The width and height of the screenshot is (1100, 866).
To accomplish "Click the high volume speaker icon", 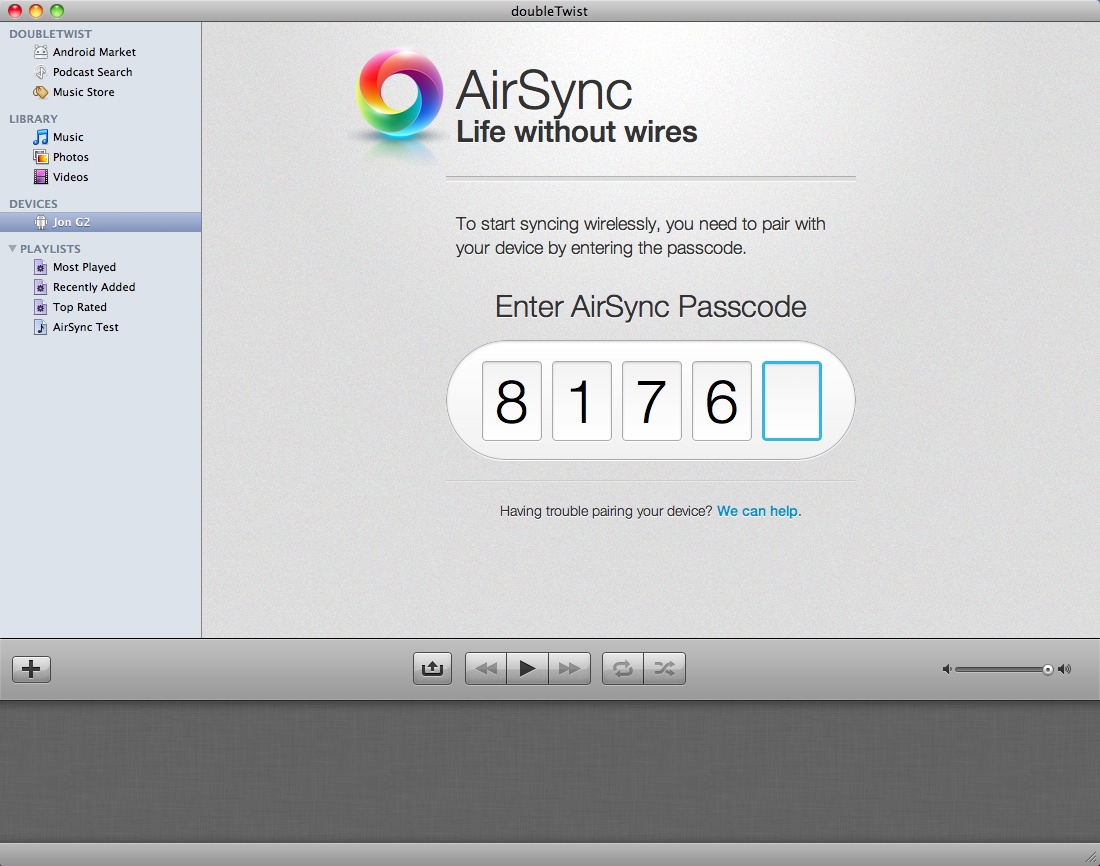I will coord(1065,670).
